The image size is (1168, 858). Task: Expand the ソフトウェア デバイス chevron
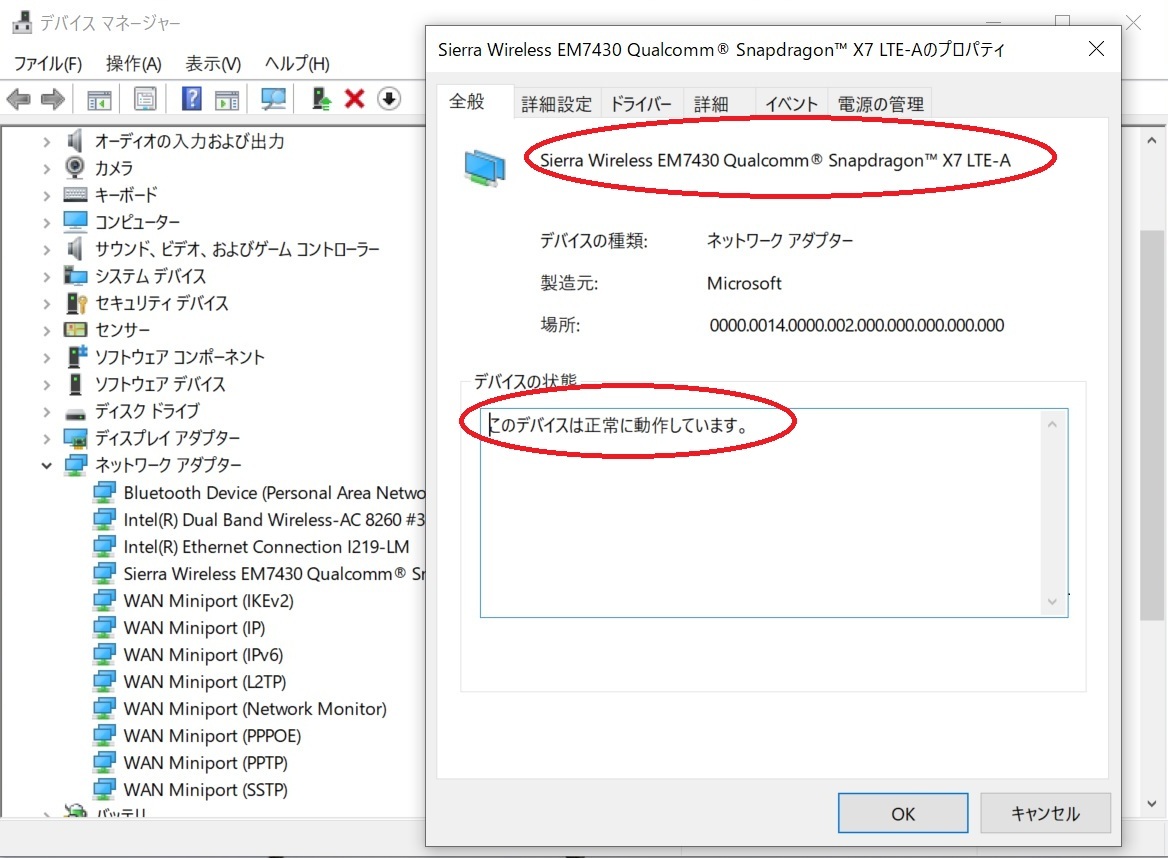46,385
